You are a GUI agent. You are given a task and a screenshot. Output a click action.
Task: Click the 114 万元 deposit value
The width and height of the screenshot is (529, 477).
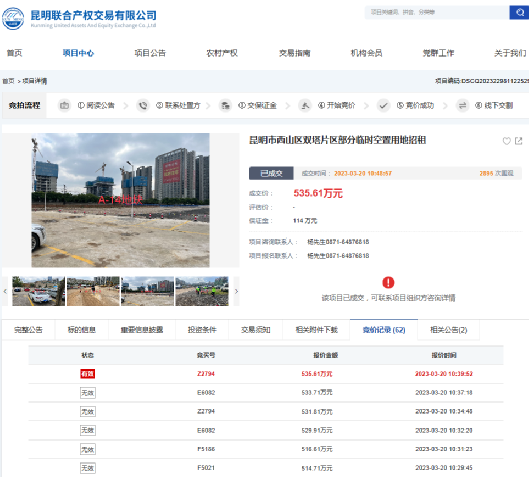click(x=305, y=221)
